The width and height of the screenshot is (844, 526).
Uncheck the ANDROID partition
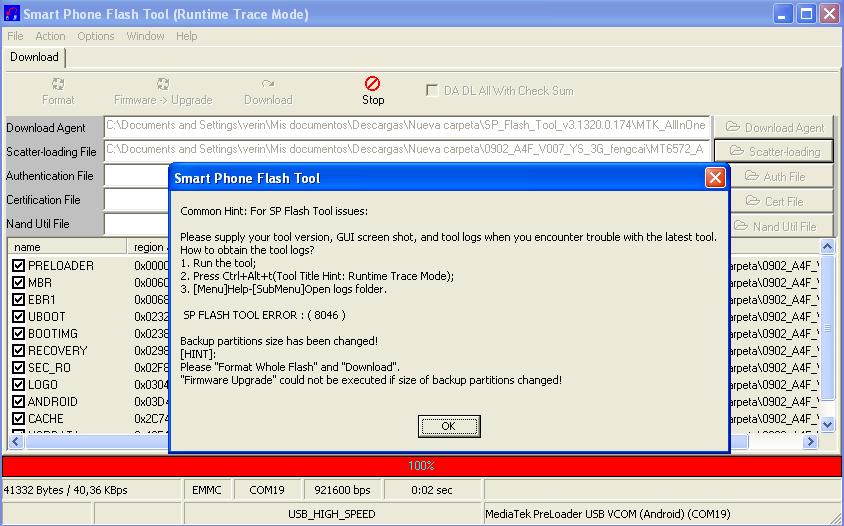19,402
